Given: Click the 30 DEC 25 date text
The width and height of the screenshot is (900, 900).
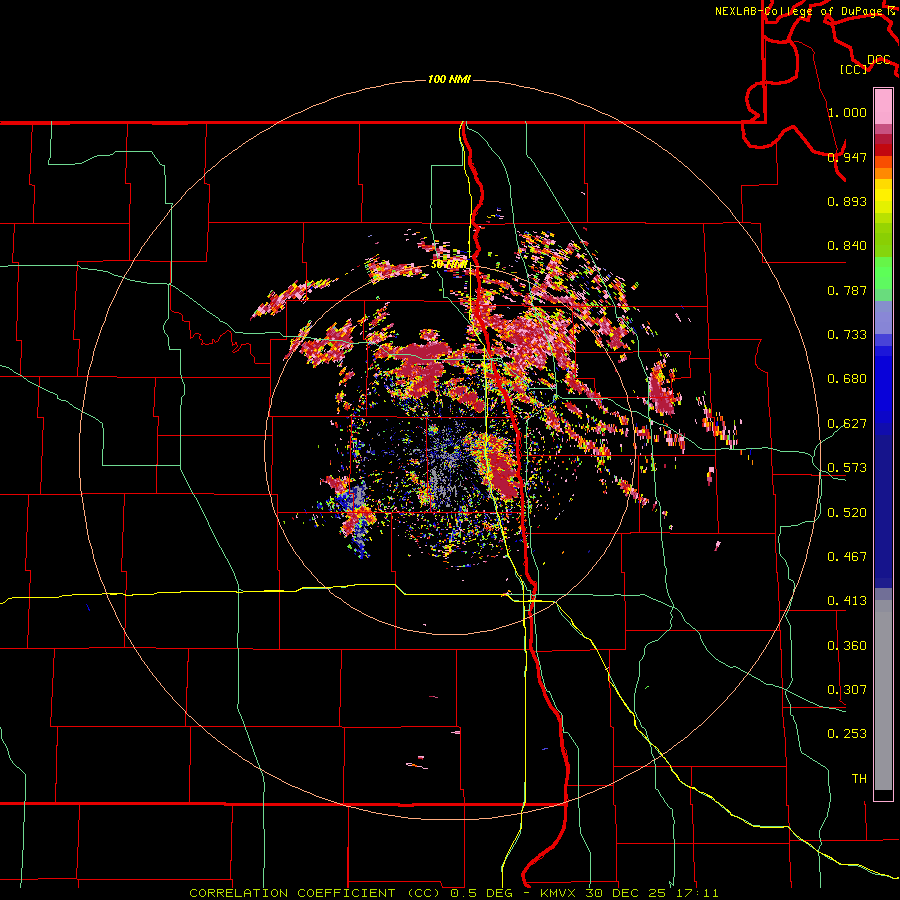Looking at the screenshot, I should click(x=626, y=893).
